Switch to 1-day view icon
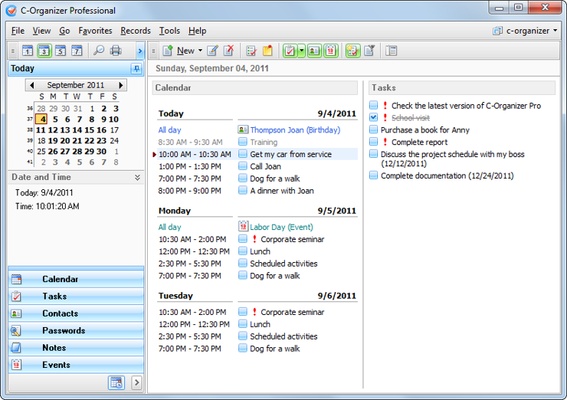 [27, 51]
